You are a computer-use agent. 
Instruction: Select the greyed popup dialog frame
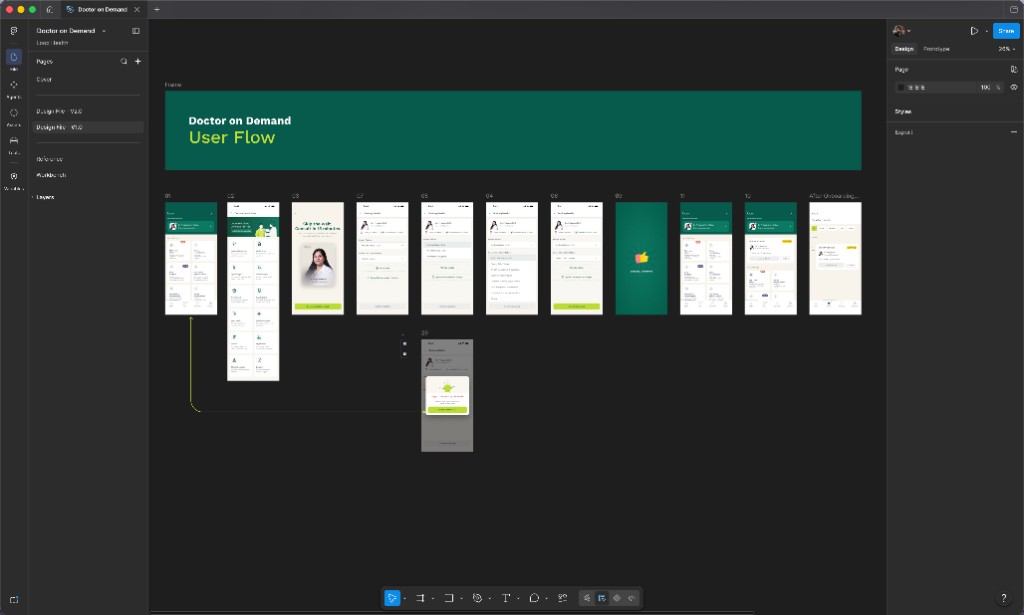point(447,395)
